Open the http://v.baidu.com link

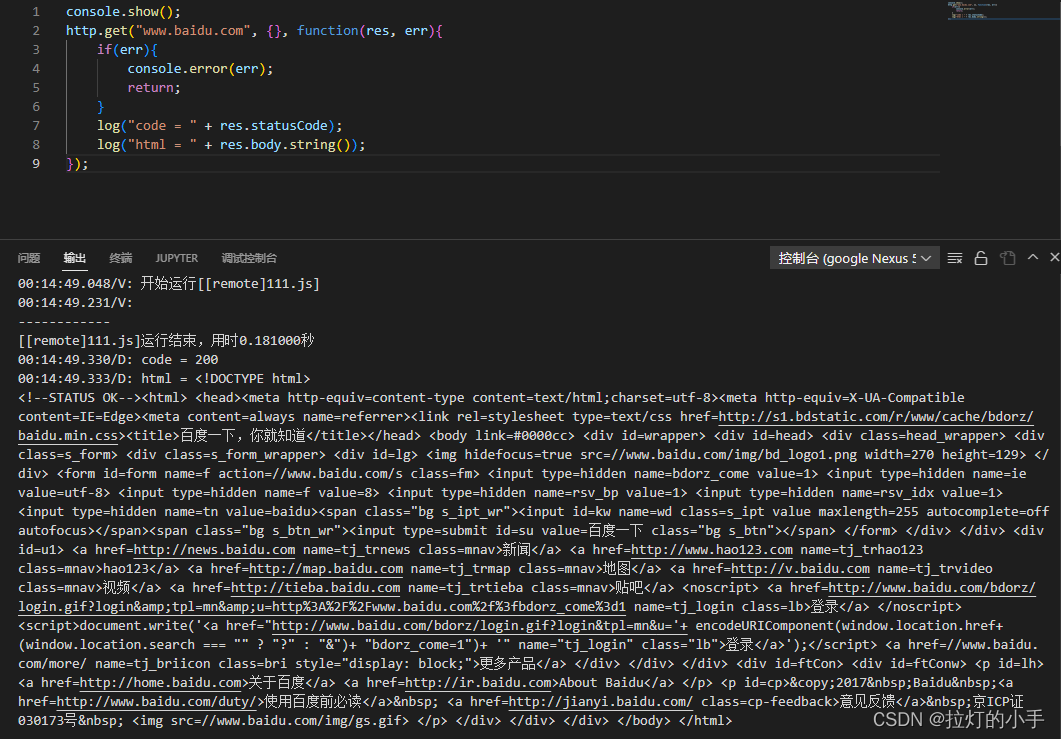pos(800,568)
